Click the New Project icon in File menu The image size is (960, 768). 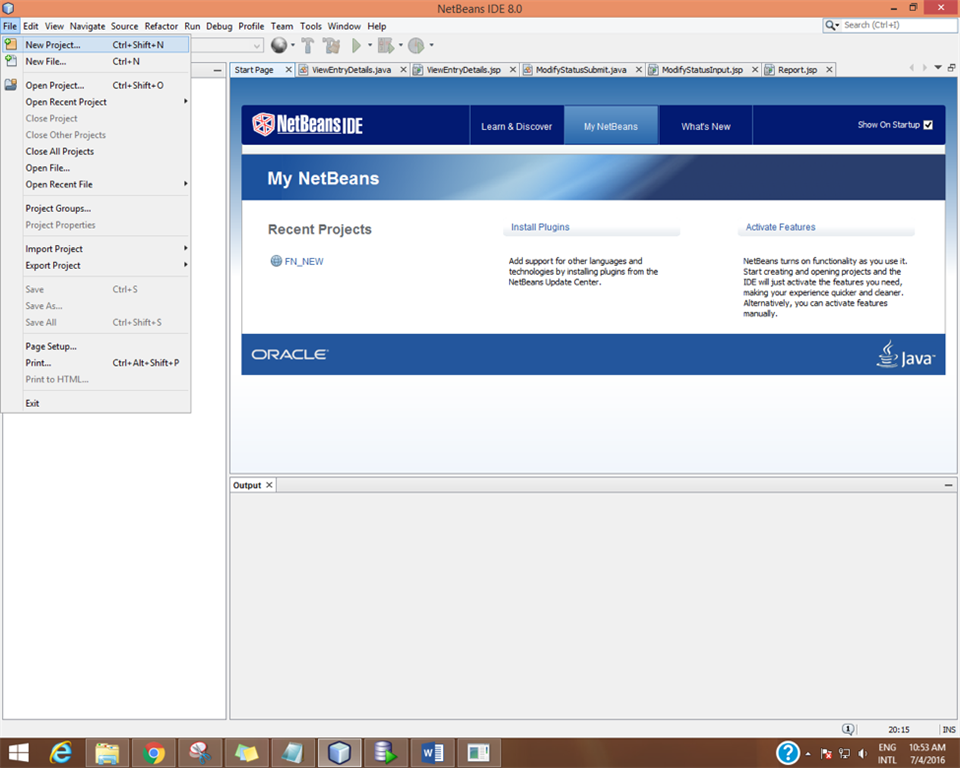coord(10,44)
